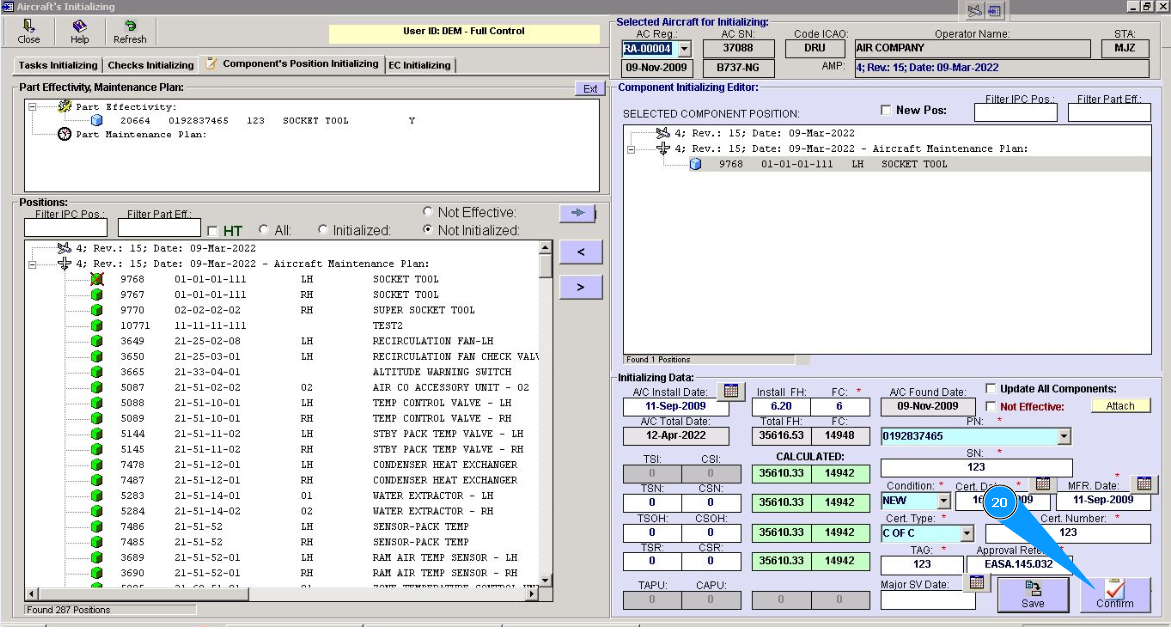The height and width of the screenshot is (633, 1171).
Task: Switch to Tasks Initializing tab
Action: coord(58,65)
